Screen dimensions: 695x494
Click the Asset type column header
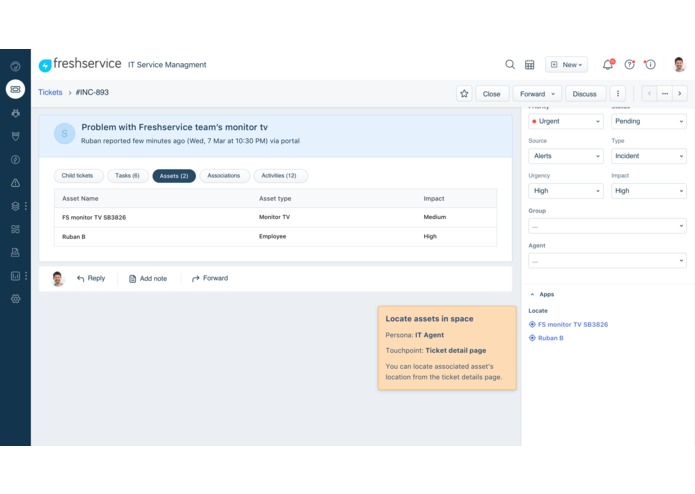pos(275,198)
